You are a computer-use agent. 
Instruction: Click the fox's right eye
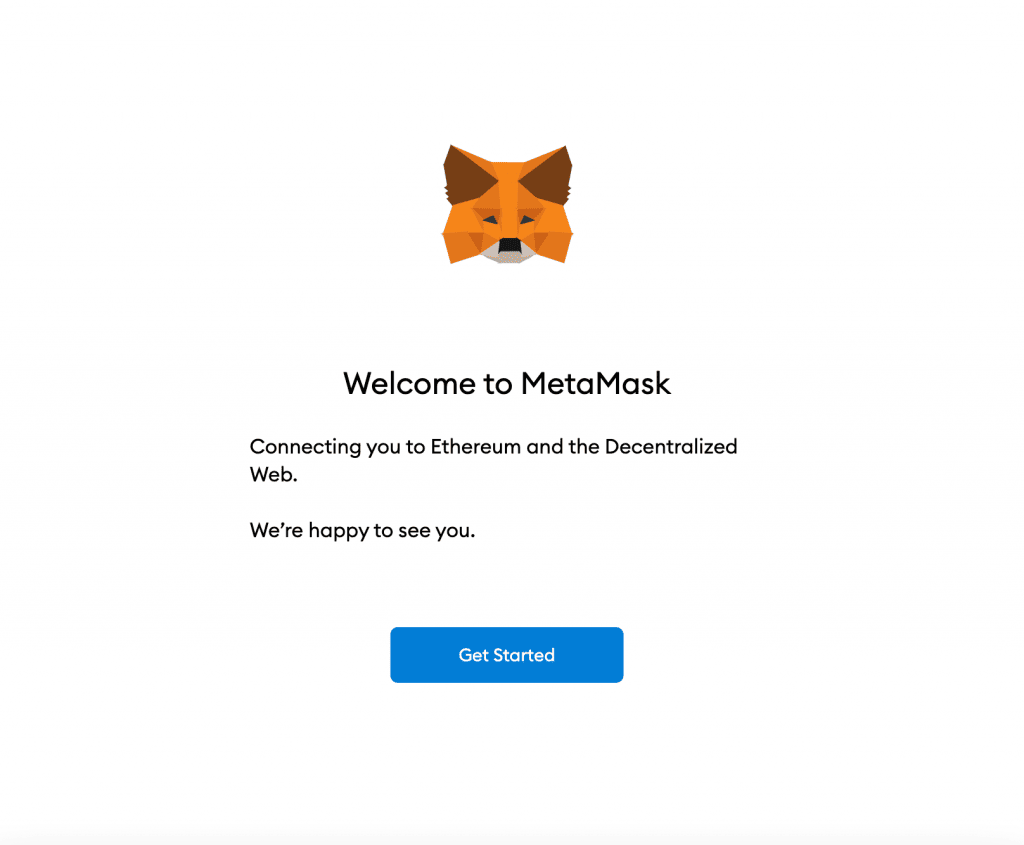tap(526, 220)
